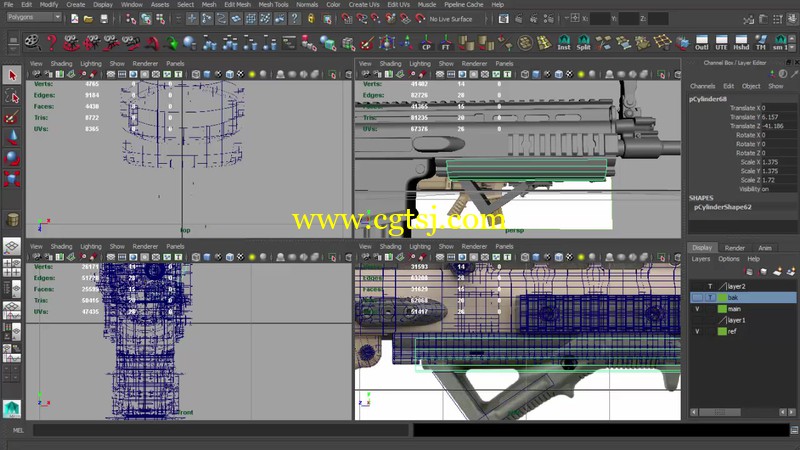
Task: Click the New Scene icon
Action: [74, 19]
